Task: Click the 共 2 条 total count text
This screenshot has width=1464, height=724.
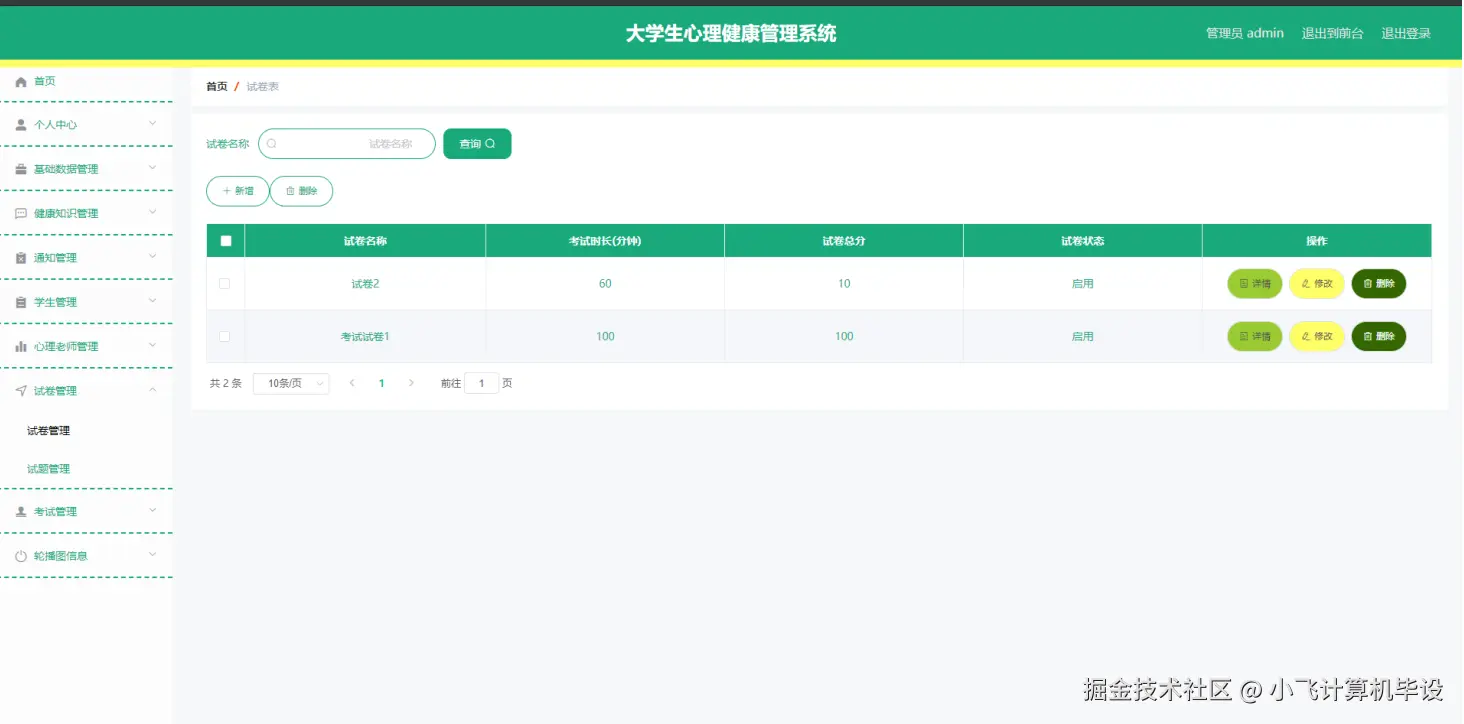Action: [226, 383]
